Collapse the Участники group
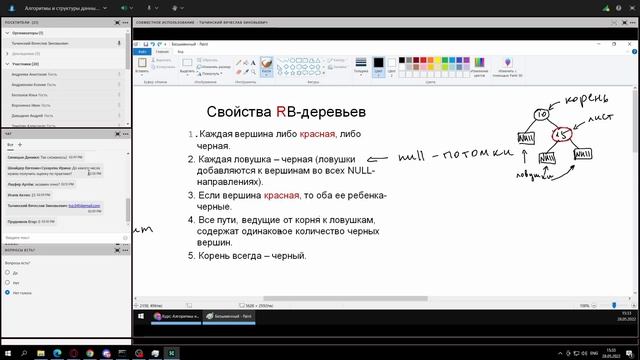Image resolution: width=640 pixels, height=360 pixels. (7, 64)
